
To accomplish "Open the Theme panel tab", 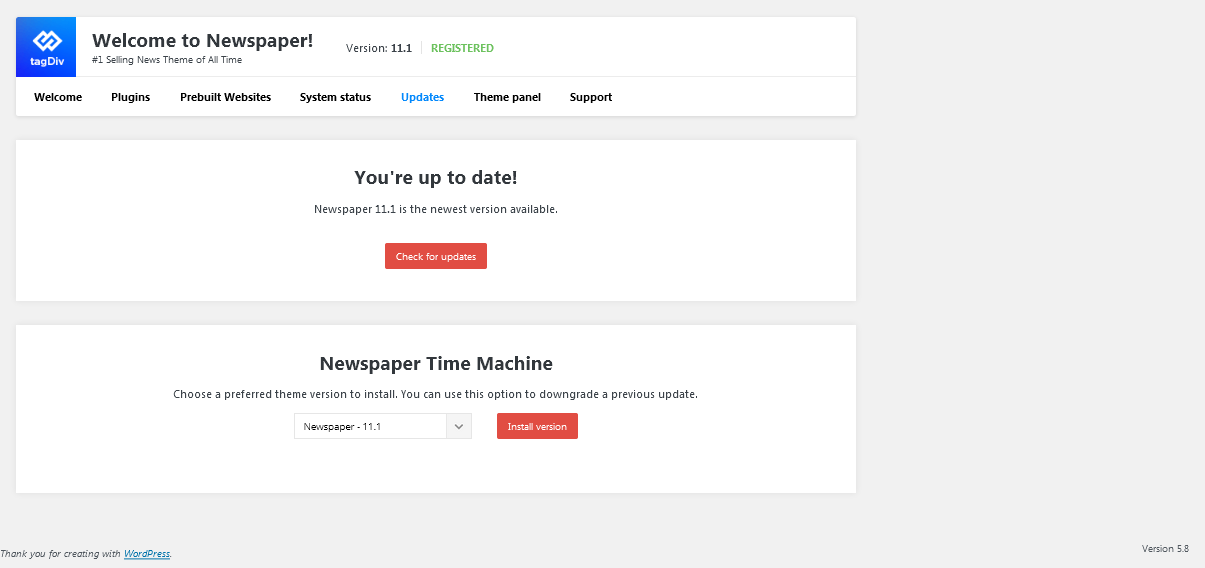I will pos(507,97).
